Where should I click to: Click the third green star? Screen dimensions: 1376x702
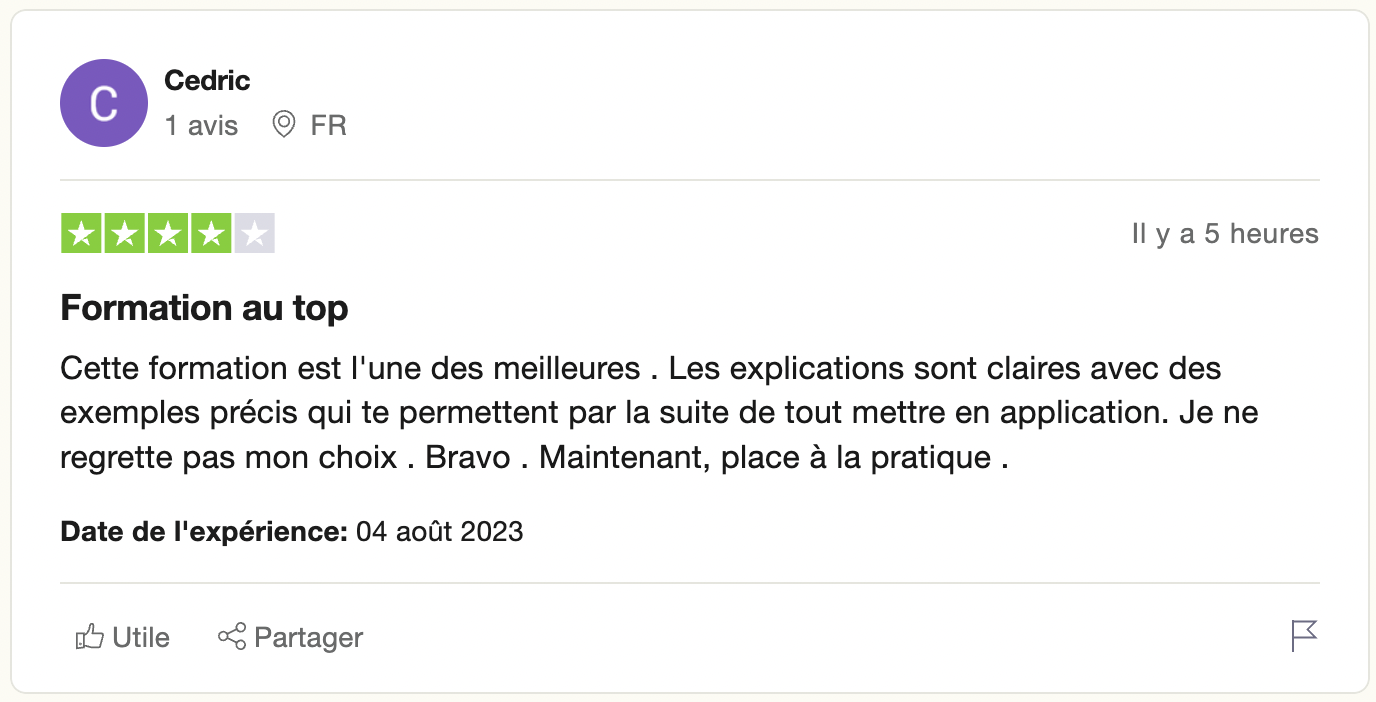click(x=168, y=234)
